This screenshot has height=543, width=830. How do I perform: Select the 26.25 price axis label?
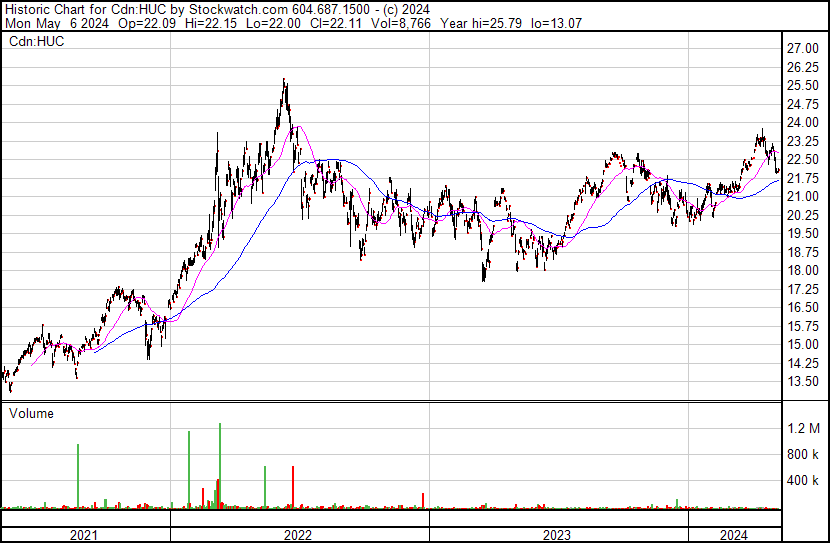(802, 67)
